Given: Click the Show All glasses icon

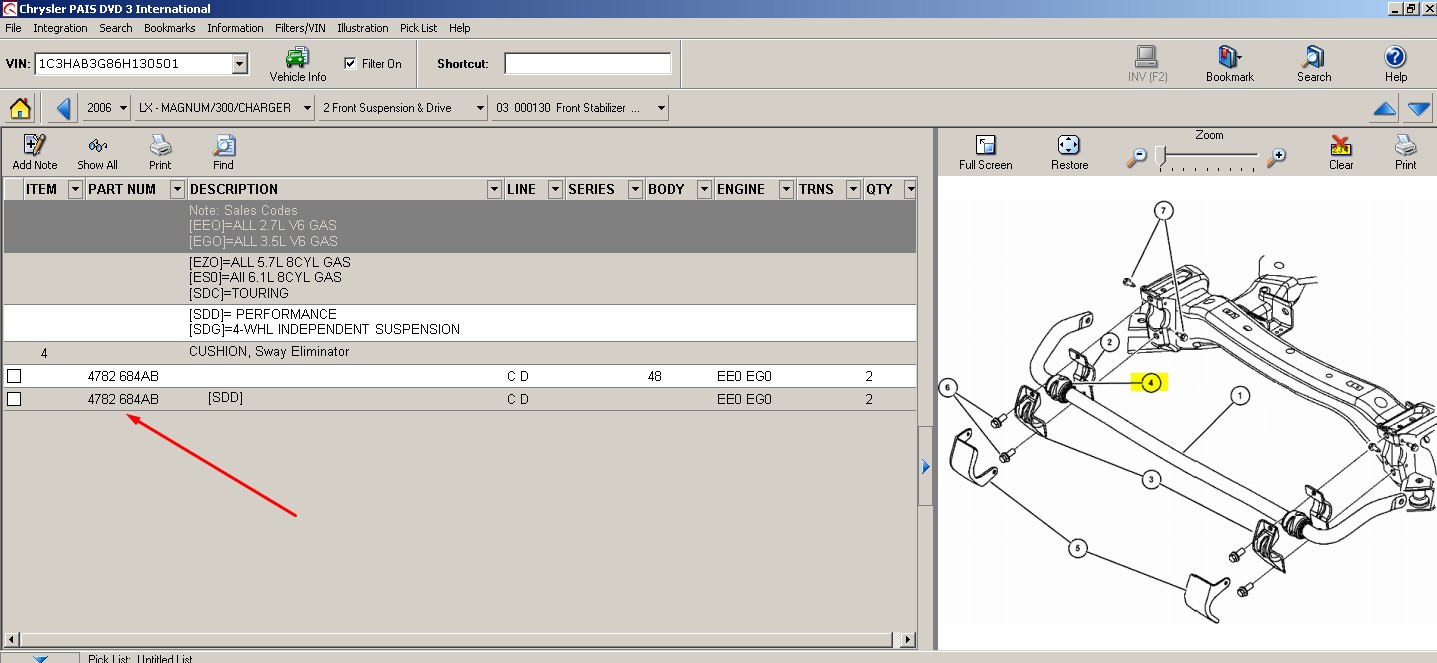Looking at the screenshot, I should click(97, 152).
